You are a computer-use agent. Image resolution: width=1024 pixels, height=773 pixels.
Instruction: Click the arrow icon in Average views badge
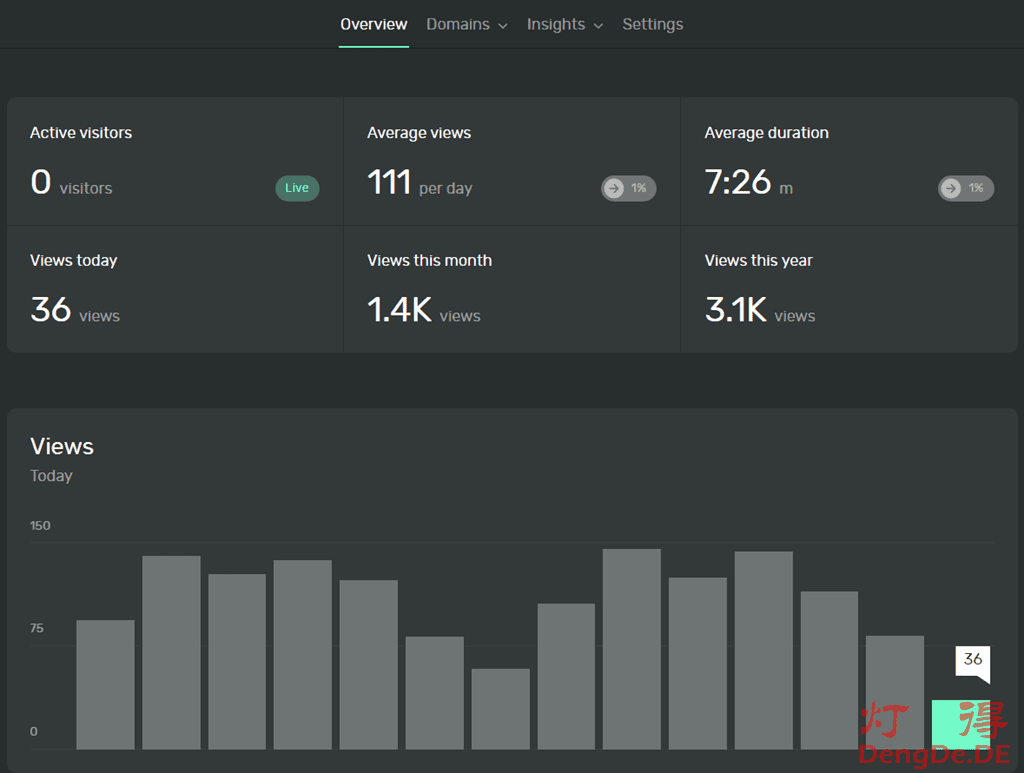(614, 188)
